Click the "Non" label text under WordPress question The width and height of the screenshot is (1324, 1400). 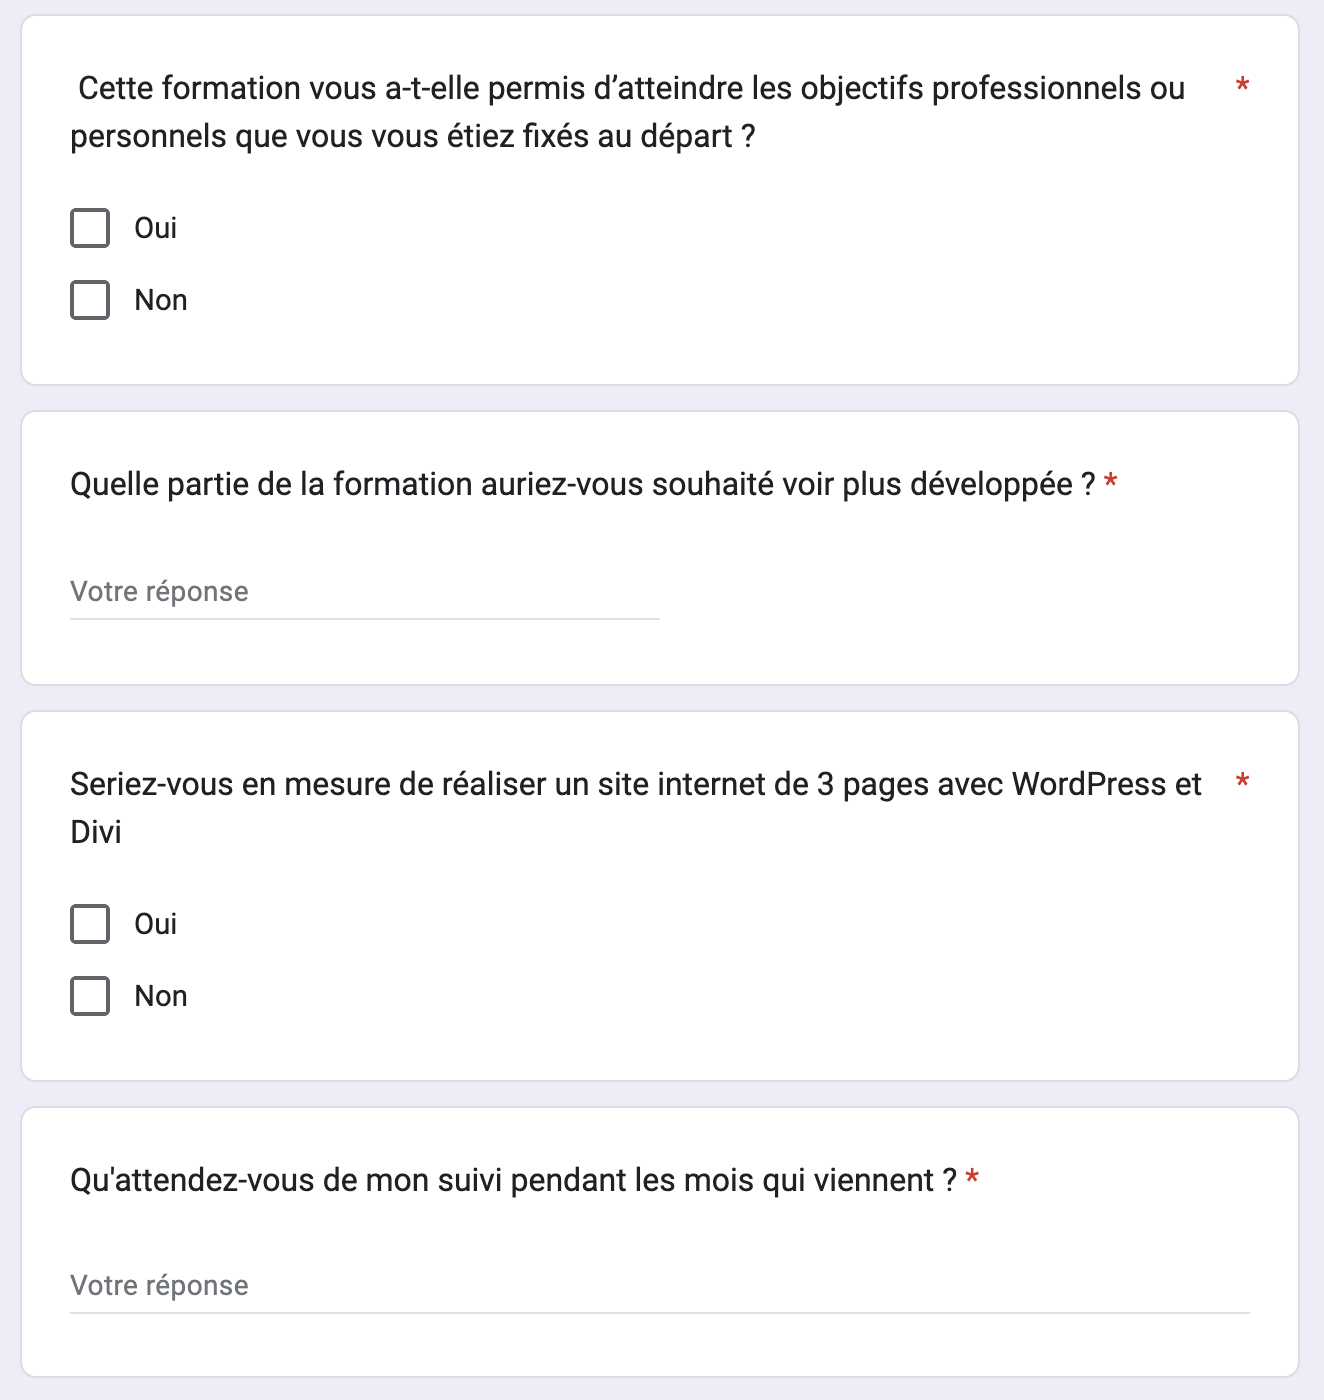tap(161, 996)
